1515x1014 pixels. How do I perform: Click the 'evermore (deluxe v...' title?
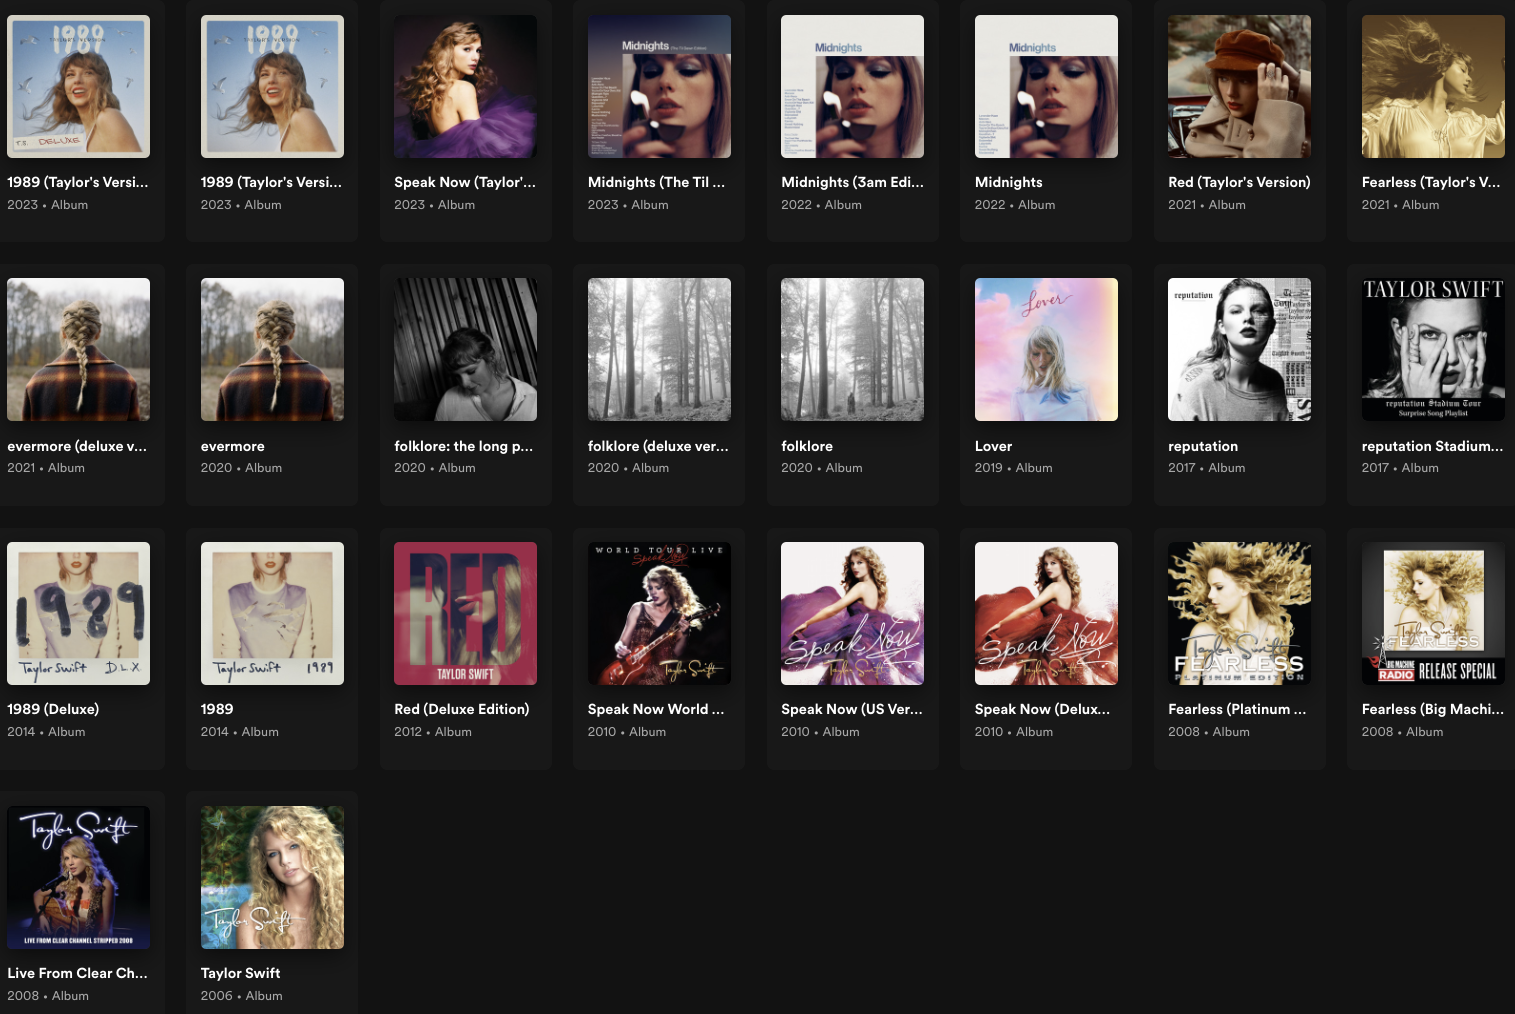click(x=77, y=446)
